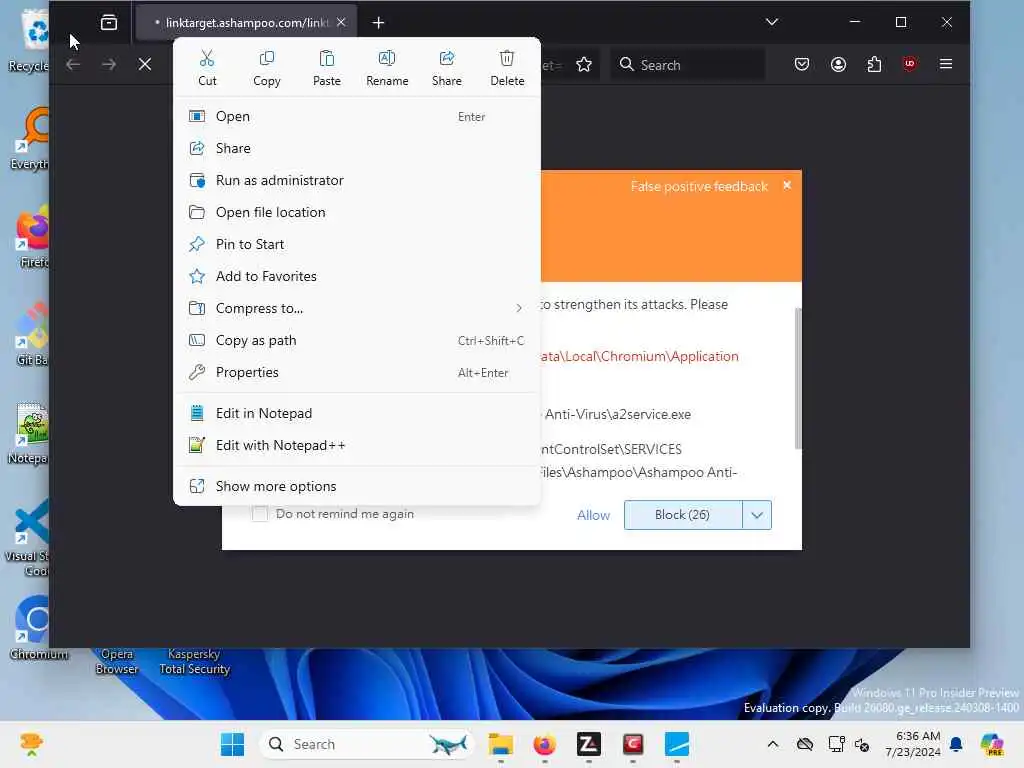Close the orange alert with X

(787, 185)
